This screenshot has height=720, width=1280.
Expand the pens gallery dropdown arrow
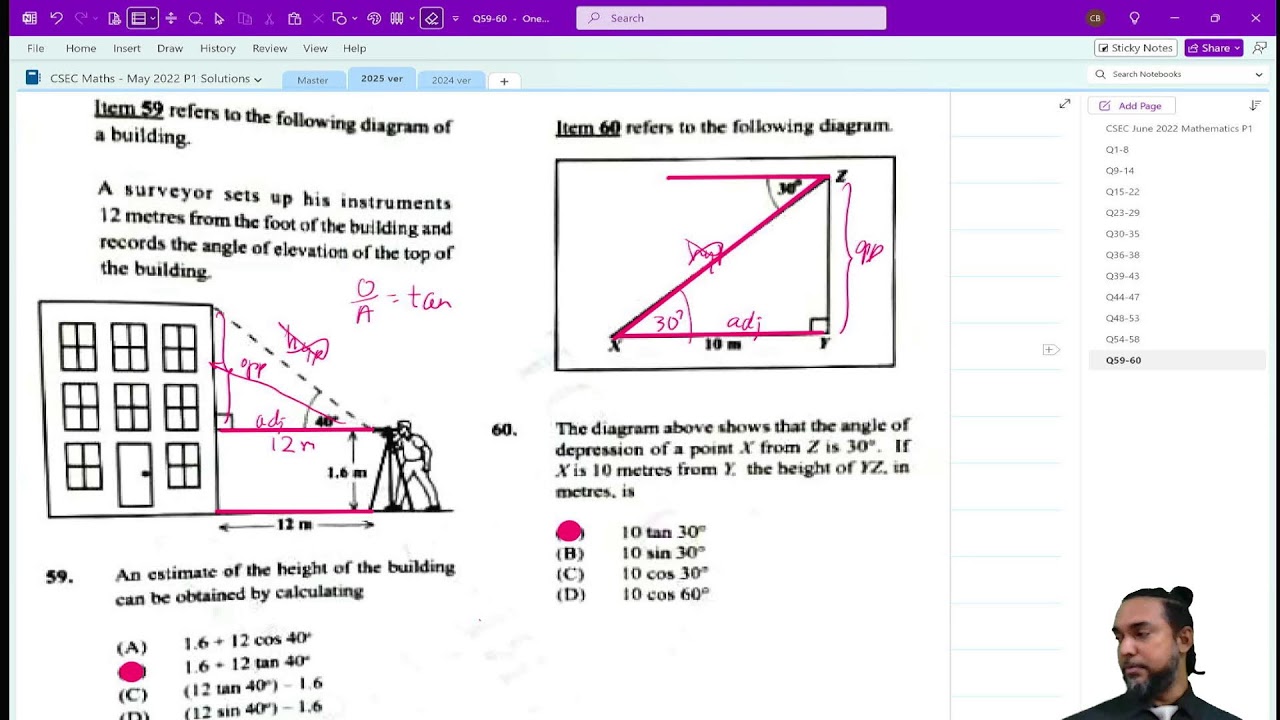(x=410, y=18)
